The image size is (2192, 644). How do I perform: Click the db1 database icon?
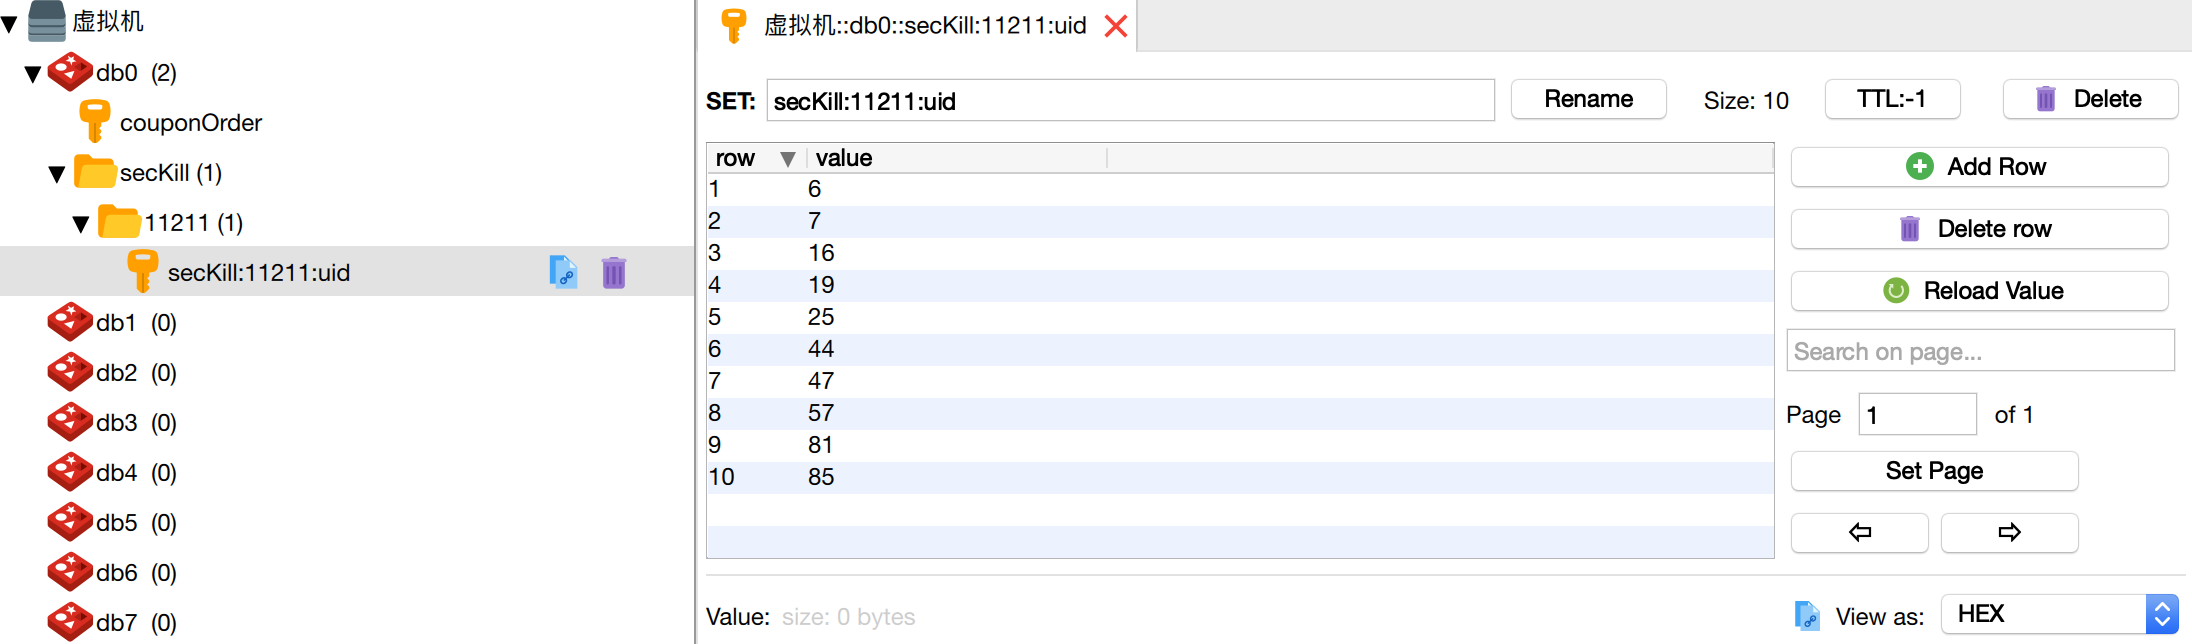[x=70, y=322]
